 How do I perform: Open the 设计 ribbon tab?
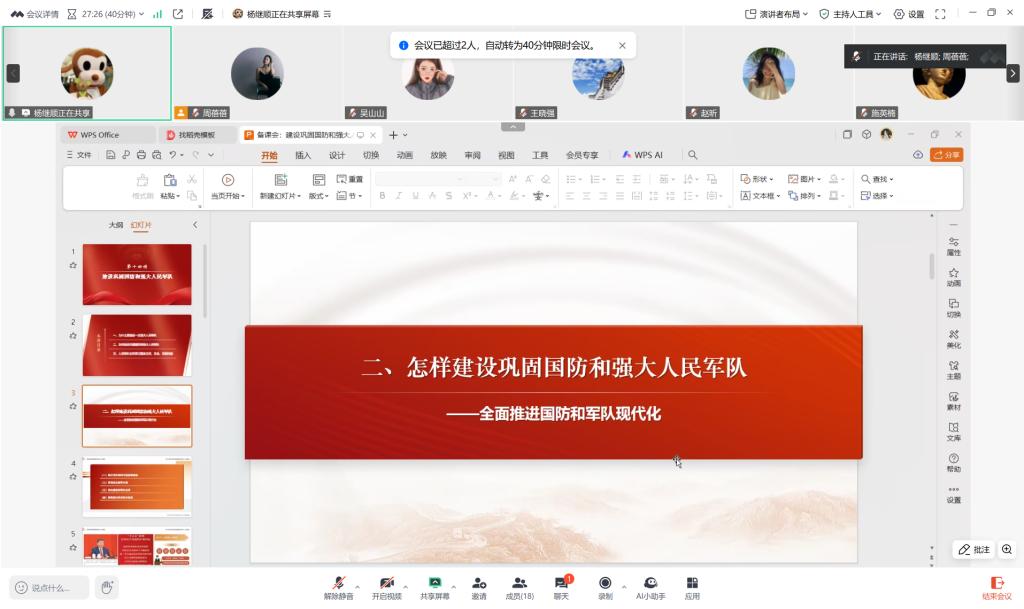337,155
